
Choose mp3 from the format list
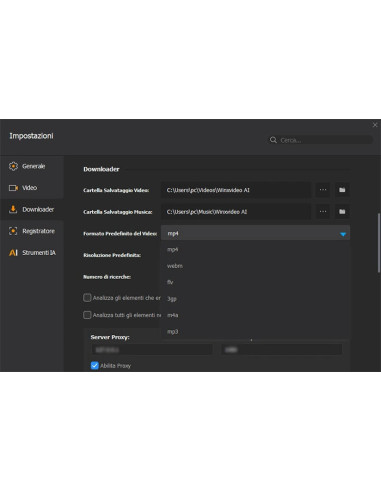tap(255, 331)
